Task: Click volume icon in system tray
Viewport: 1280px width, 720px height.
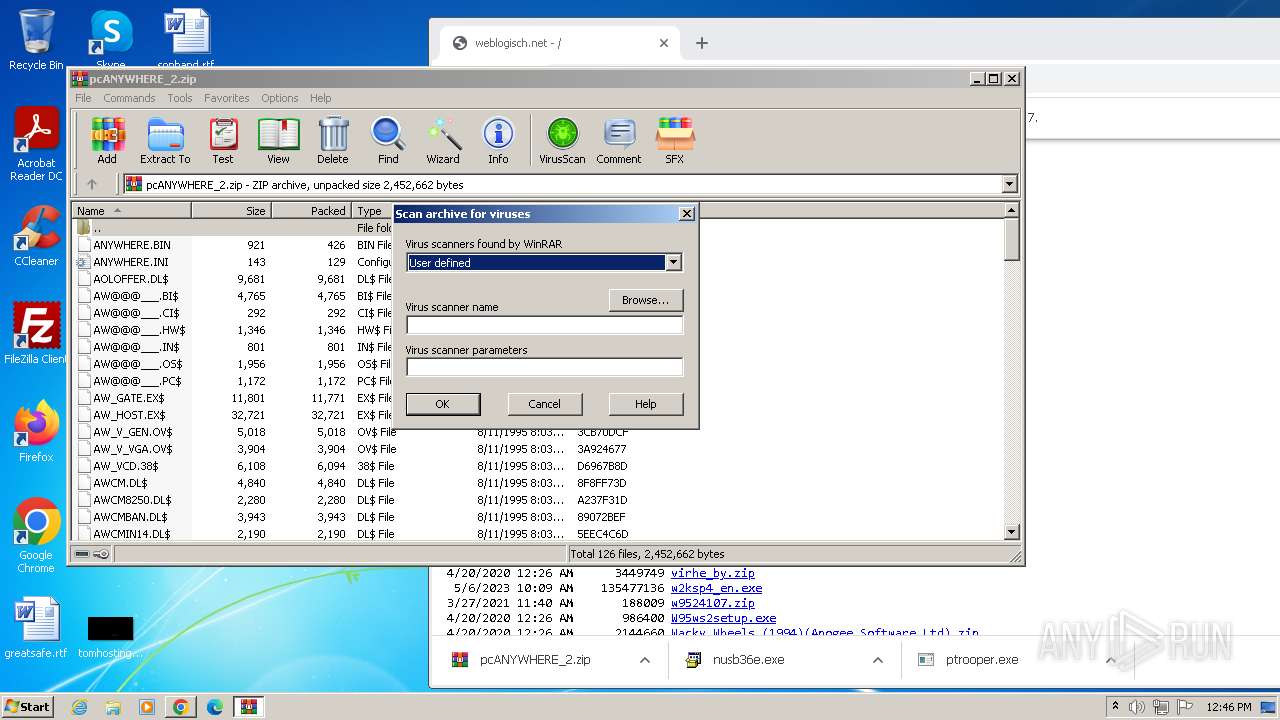Action: click(1138, 707)
